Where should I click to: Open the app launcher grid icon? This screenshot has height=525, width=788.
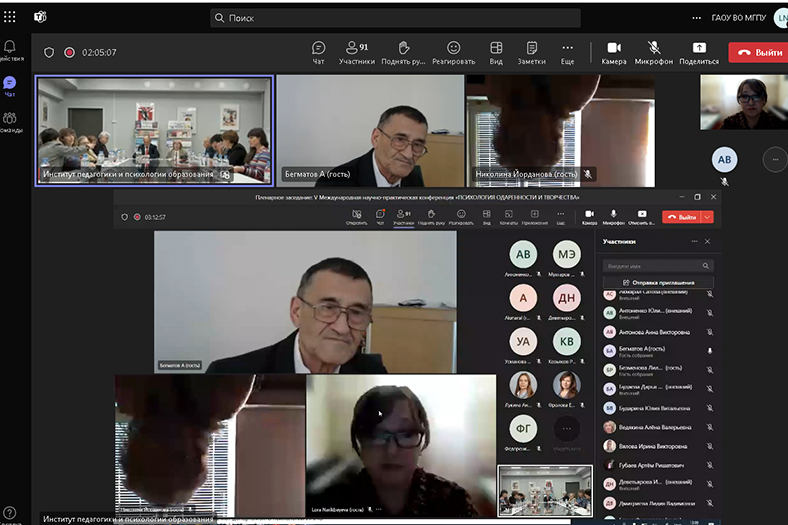[10, 17]
